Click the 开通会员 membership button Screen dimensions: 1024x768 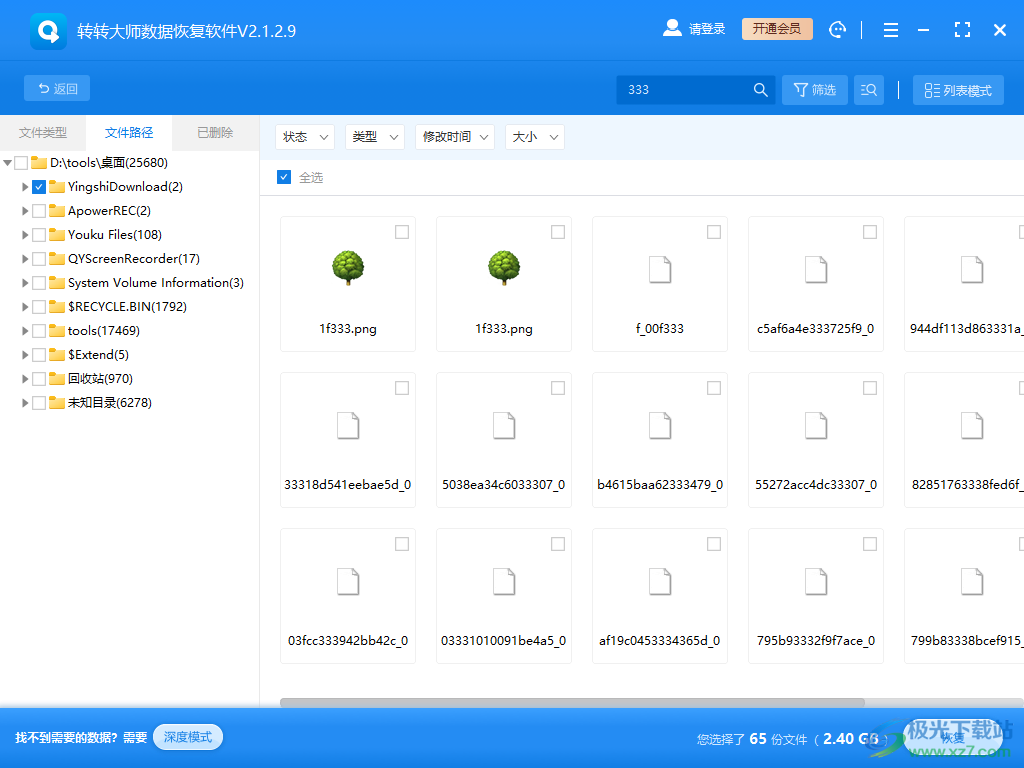777,29
